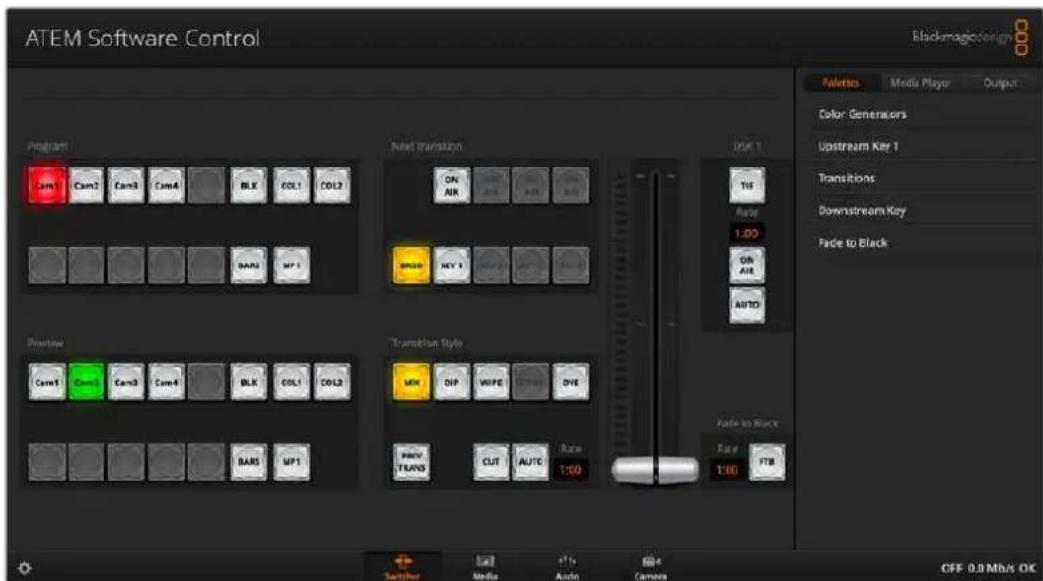Switch to the Palettes tab
The width and height of the screenshot is (1043, 581).
[840, 83]
